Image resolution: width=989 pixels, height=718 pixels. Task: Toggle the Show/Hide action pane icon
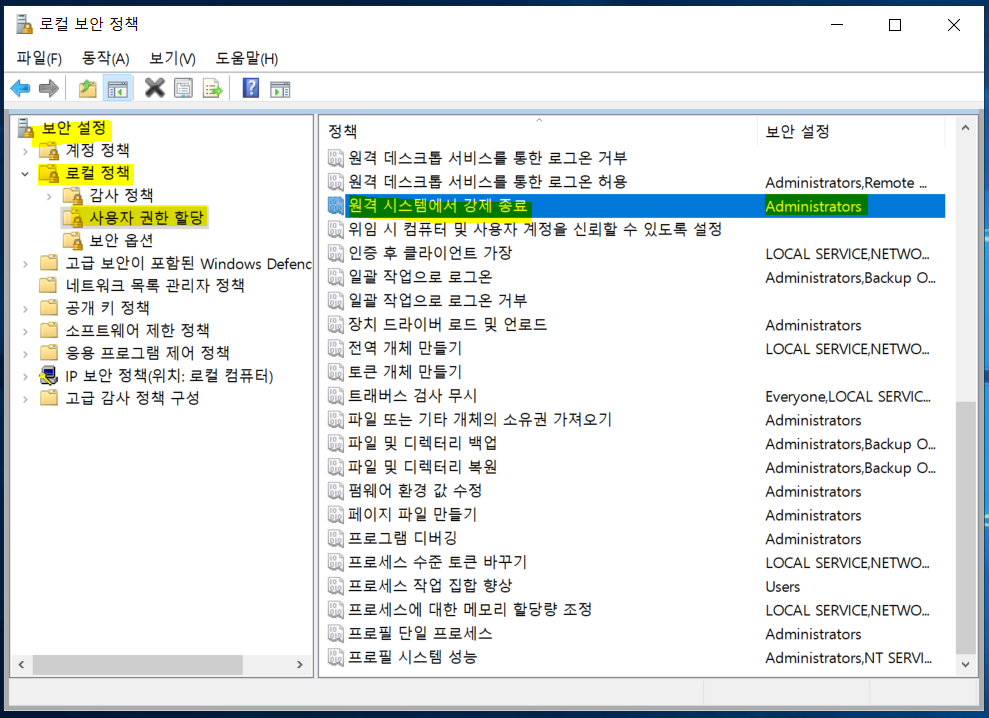280,89
